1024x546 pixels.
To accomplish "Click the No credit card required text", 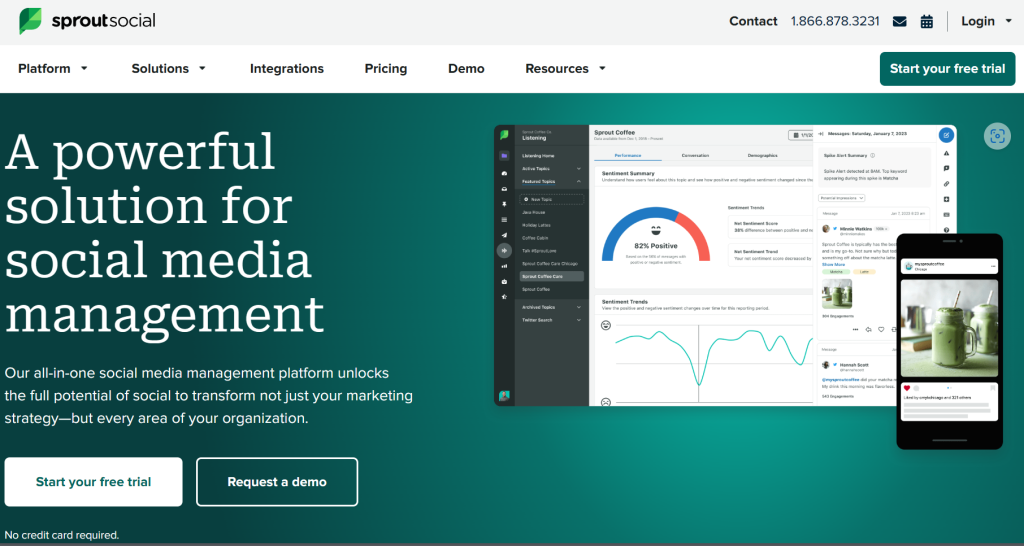I will 62,535.
